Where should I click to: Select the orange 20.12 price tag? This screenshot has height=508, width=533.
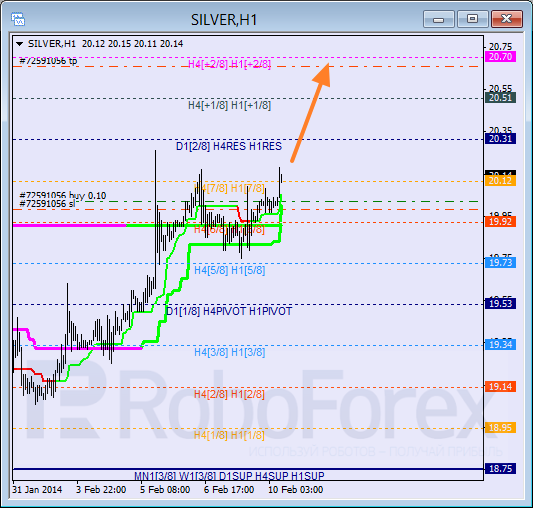pos(500,181)
